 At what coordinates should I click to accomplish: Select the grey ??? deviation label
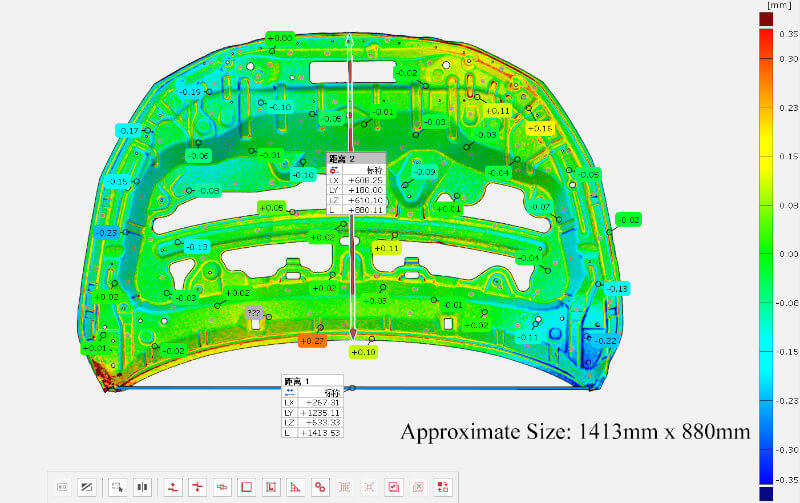254,312
